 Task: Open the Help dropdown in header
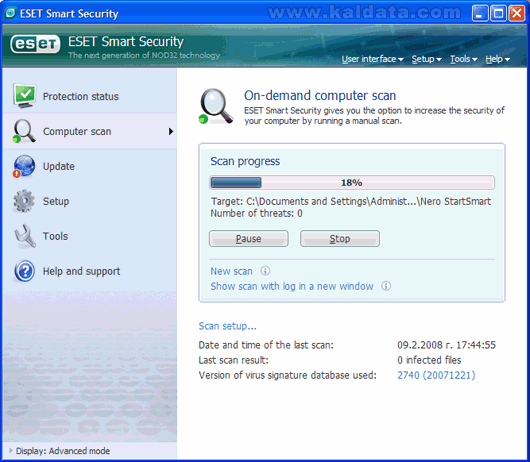[497, 59]
